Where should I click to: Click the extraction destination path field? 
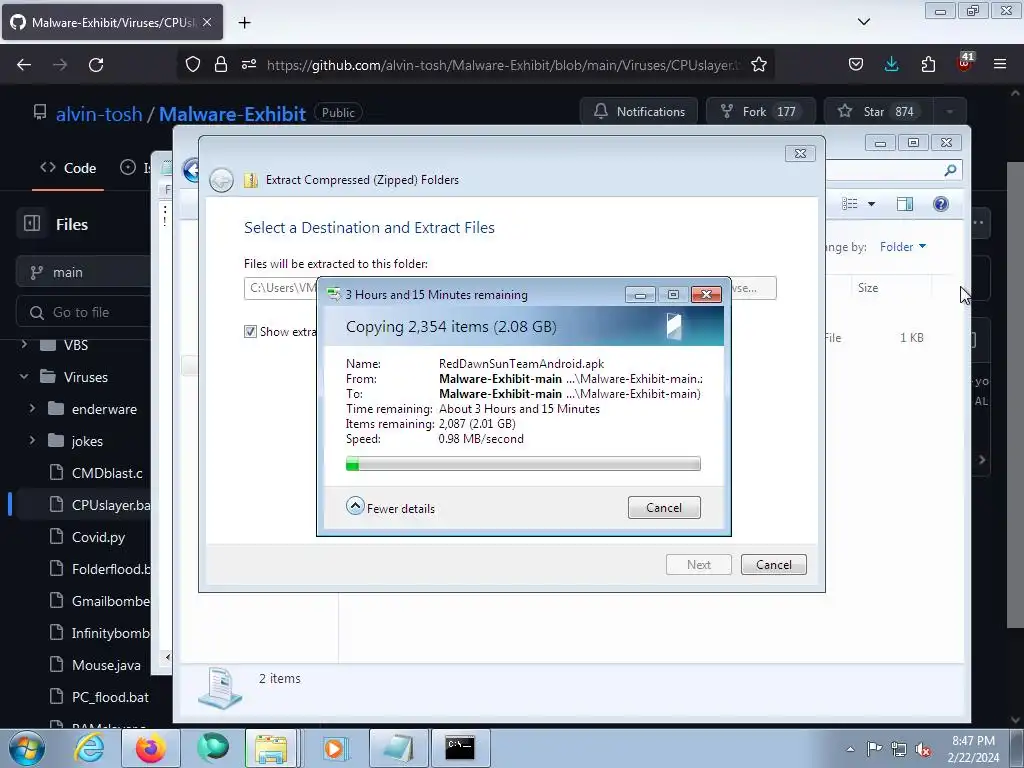click(280, 288)
